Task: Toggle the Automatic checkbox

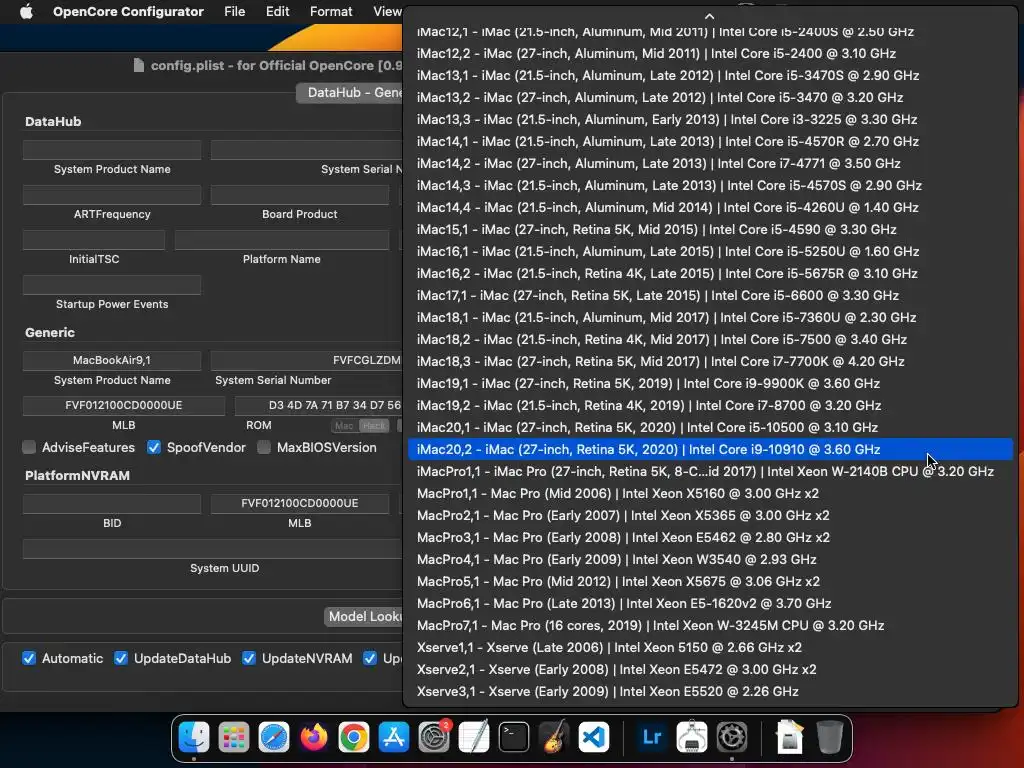Action: [29, 658]
